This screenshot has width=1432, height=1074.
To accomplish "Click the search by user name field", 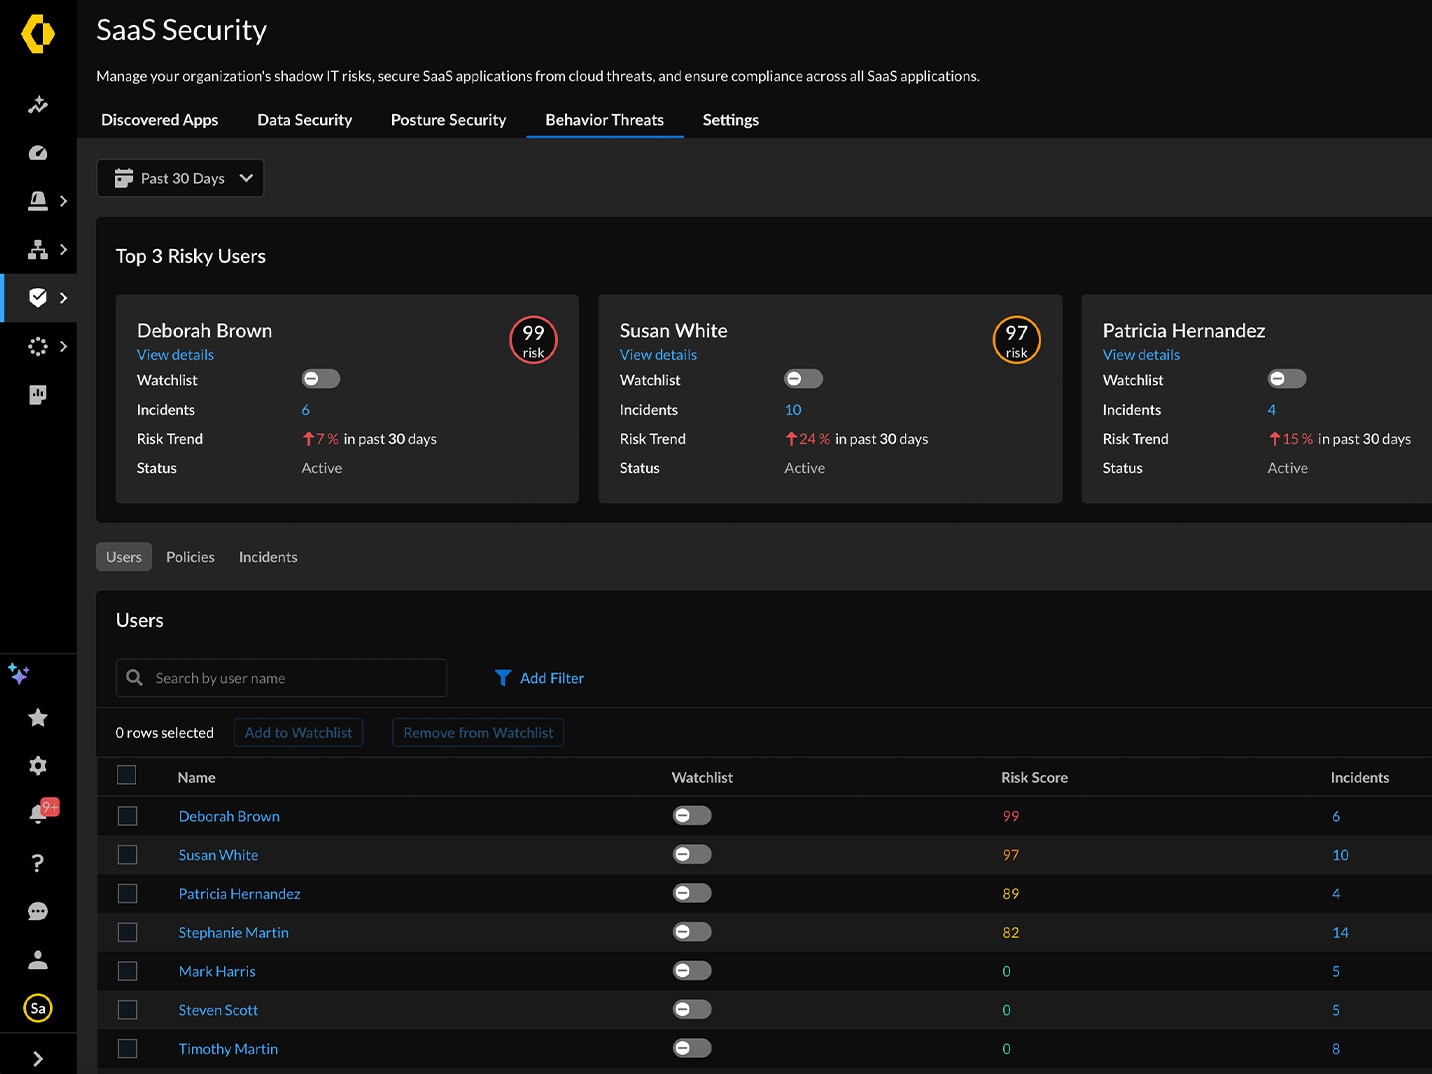I will pyautogui.click(x=281, y=677).
